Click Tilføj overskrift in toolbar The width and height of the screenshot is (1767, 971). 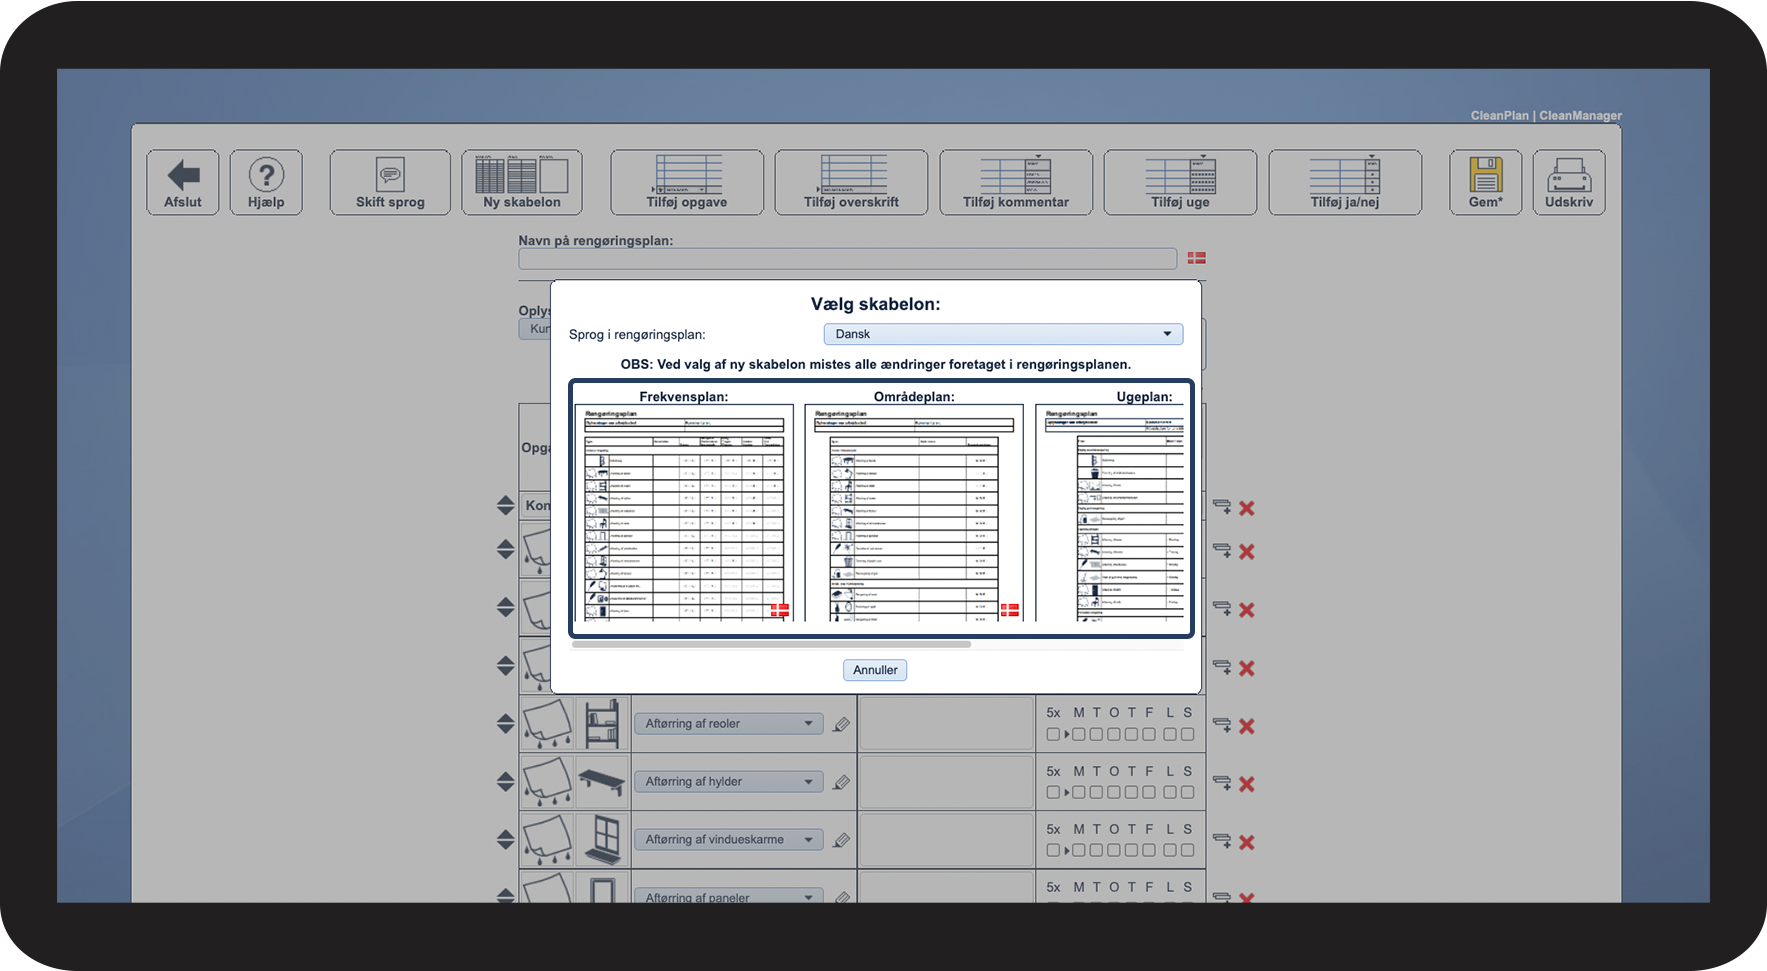[851, 183]
